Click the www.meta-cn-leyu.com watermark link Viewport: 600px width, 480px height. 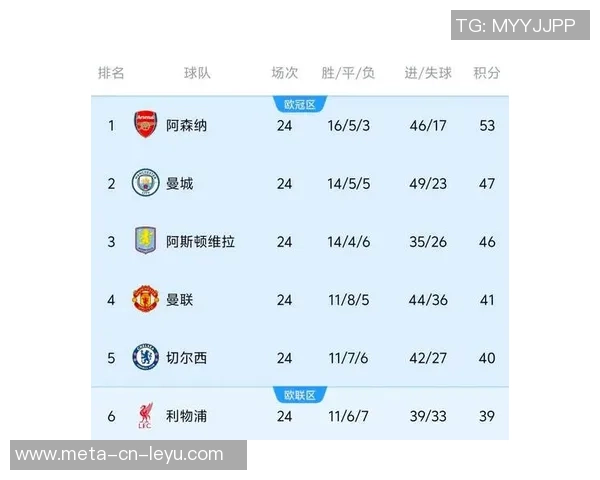tap(120, 455)
